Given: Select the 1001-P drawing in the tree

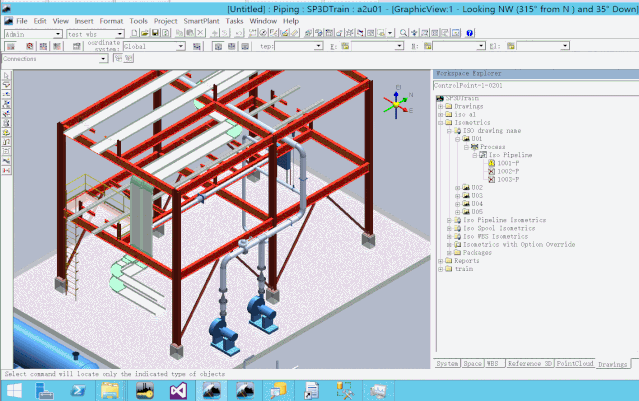Looking at the screenshot, I should pos(508,163).
